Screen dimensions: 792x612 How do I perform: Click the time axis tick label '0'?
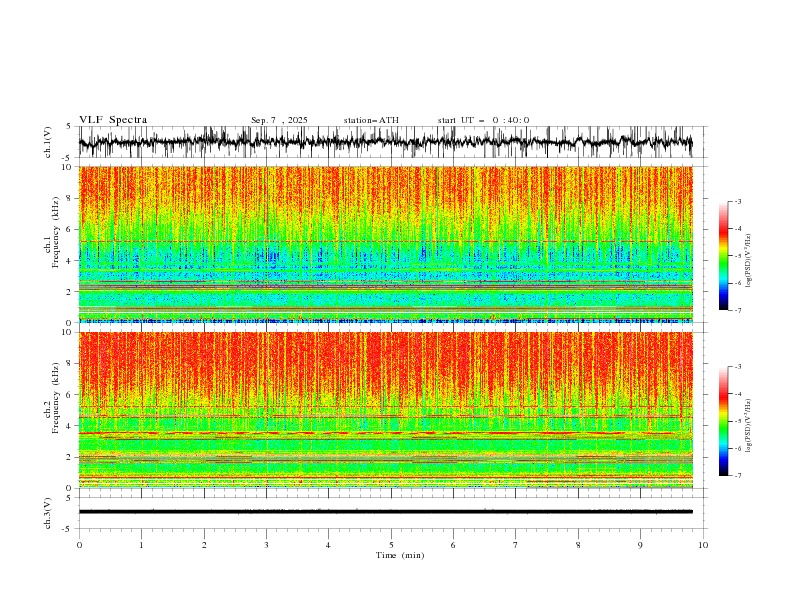pyautogui.click(x=79, y=545)
